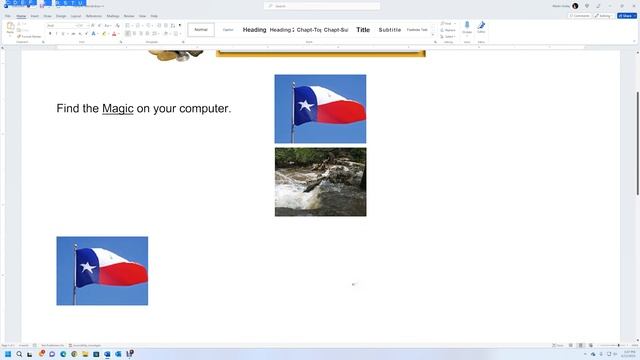Image resolution: width=640 pixels, height=360 pixels.
Task: Open the File tab
Action: pos(8,16)
